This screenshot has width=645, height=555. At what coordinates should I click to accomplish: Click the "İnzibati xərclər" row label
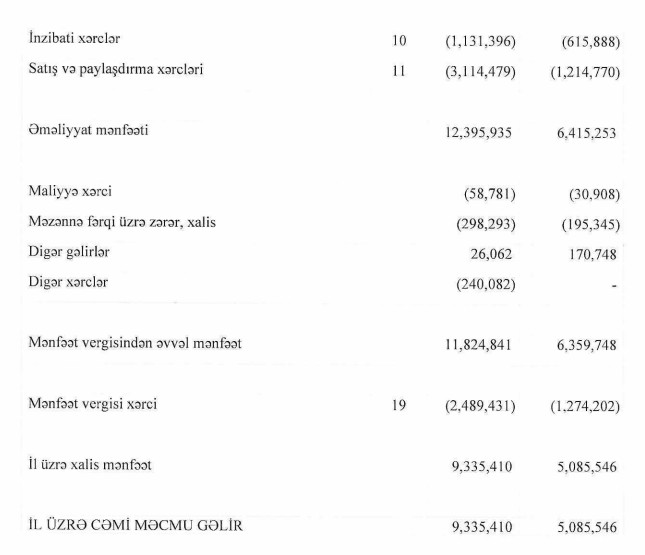[x=82, y=39]
